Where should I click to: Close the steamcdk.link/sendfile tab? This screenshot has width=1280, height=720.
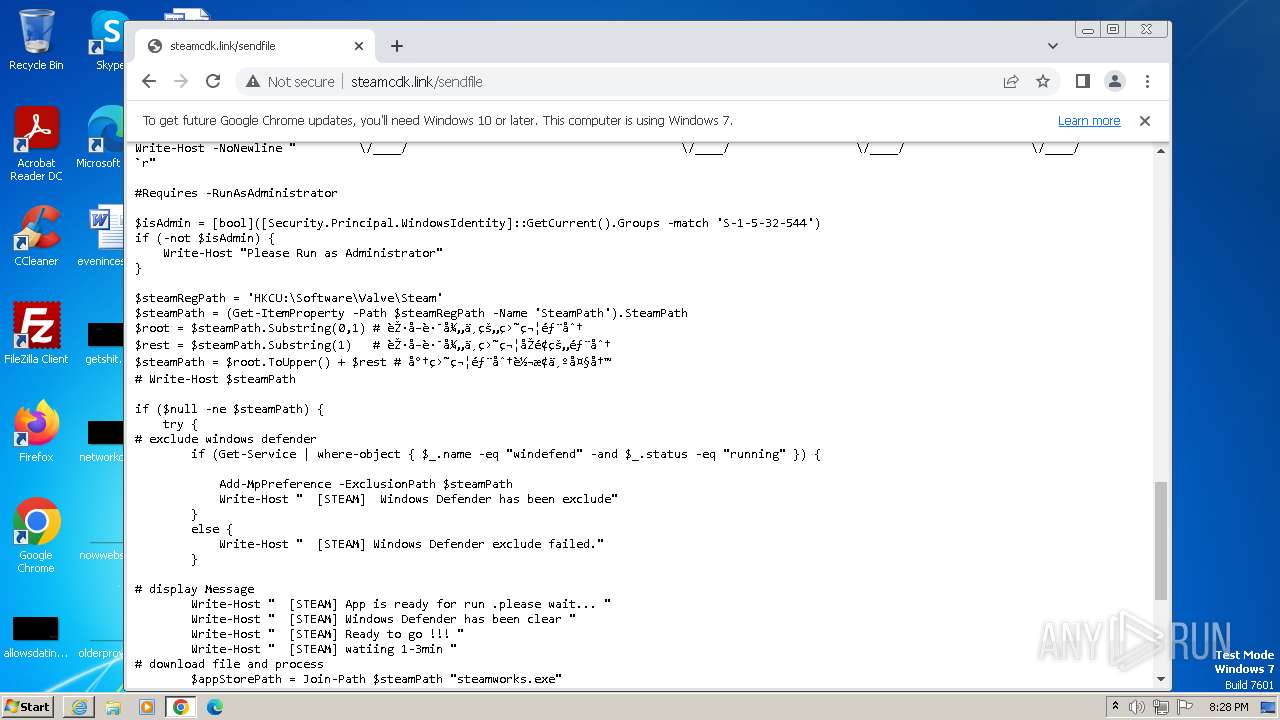[x=359, y=46]
